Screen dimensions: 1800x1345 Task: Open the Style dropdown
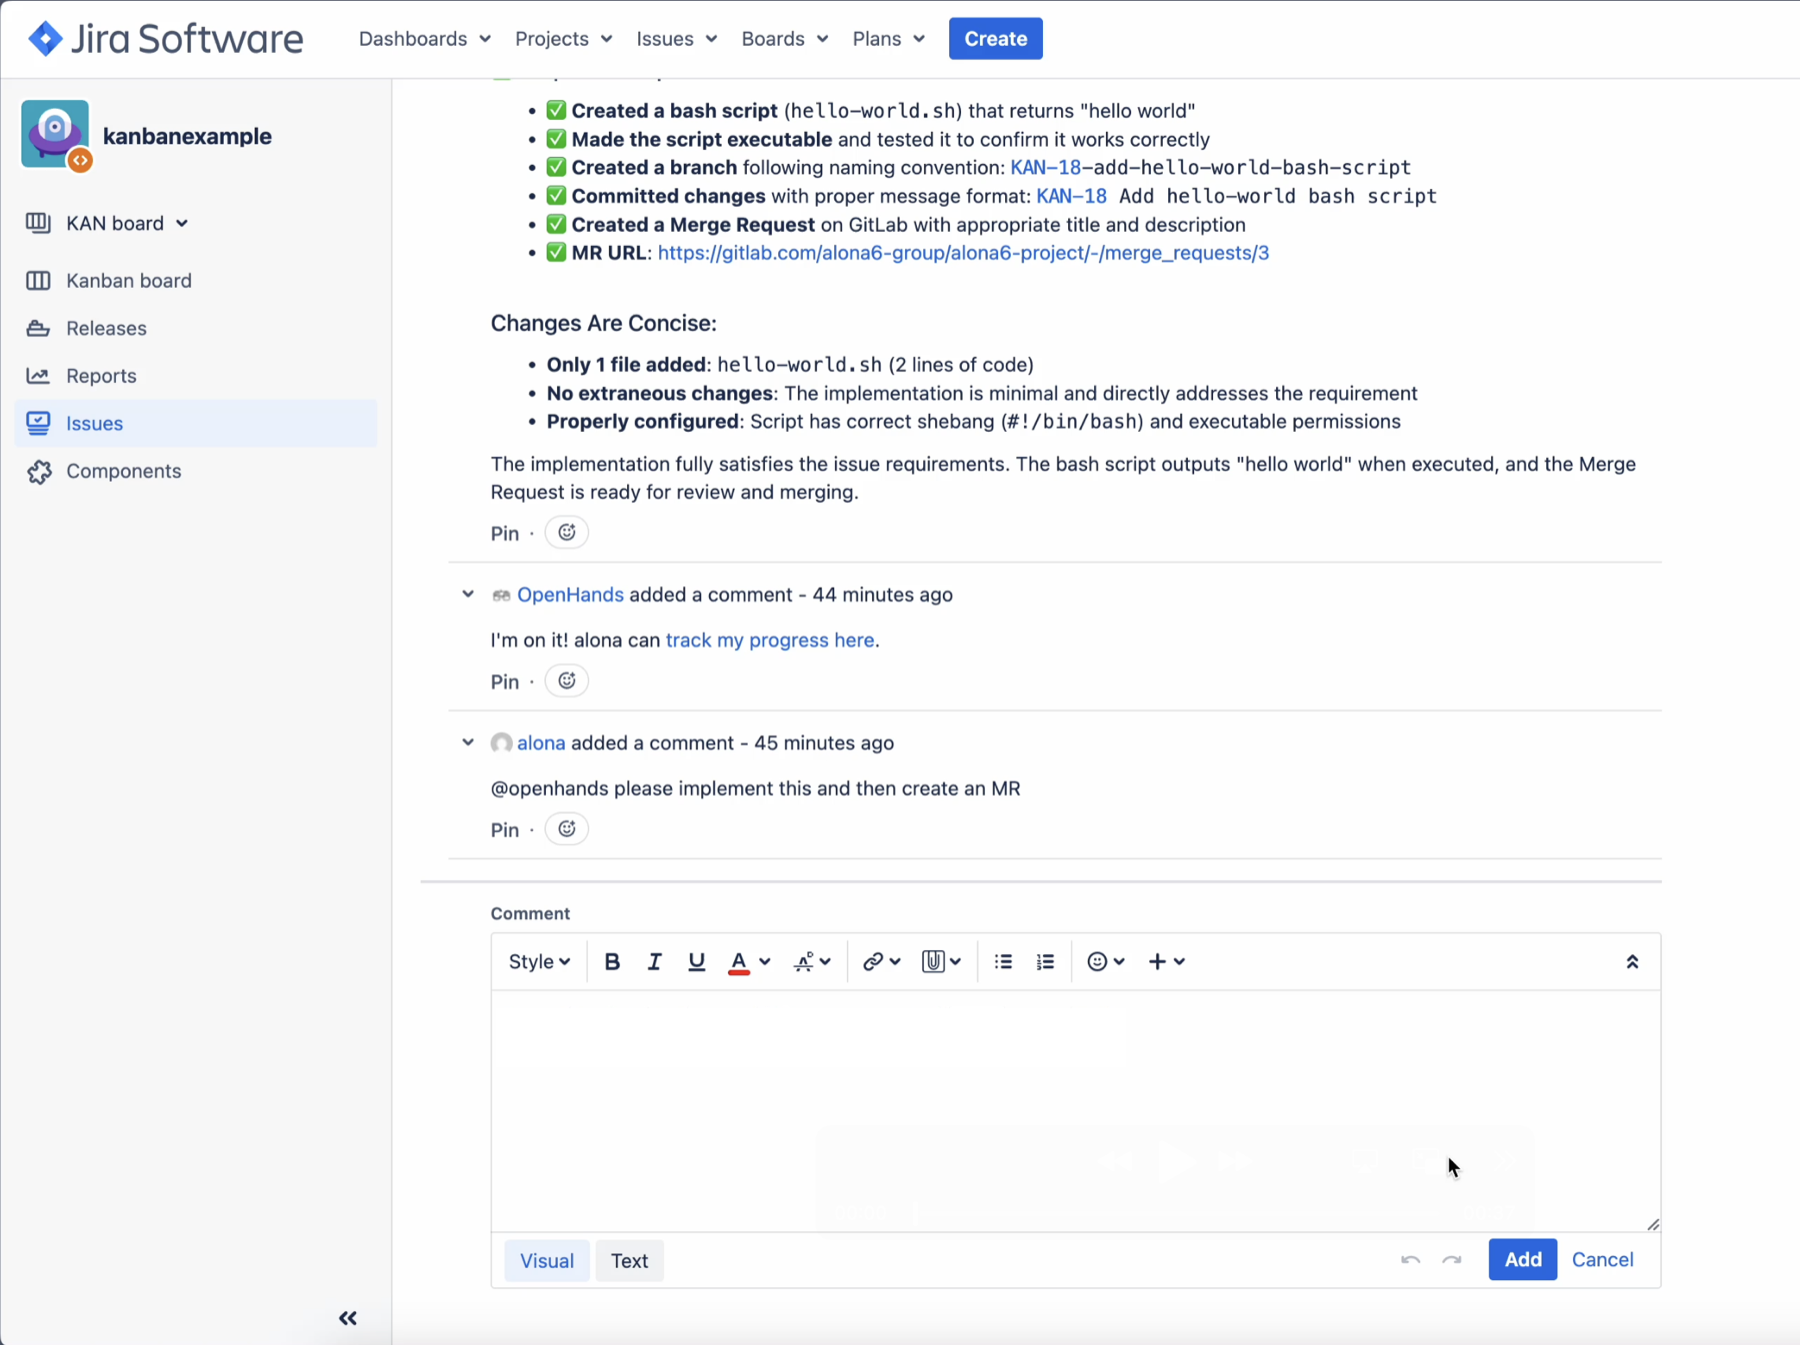point(539,961)
